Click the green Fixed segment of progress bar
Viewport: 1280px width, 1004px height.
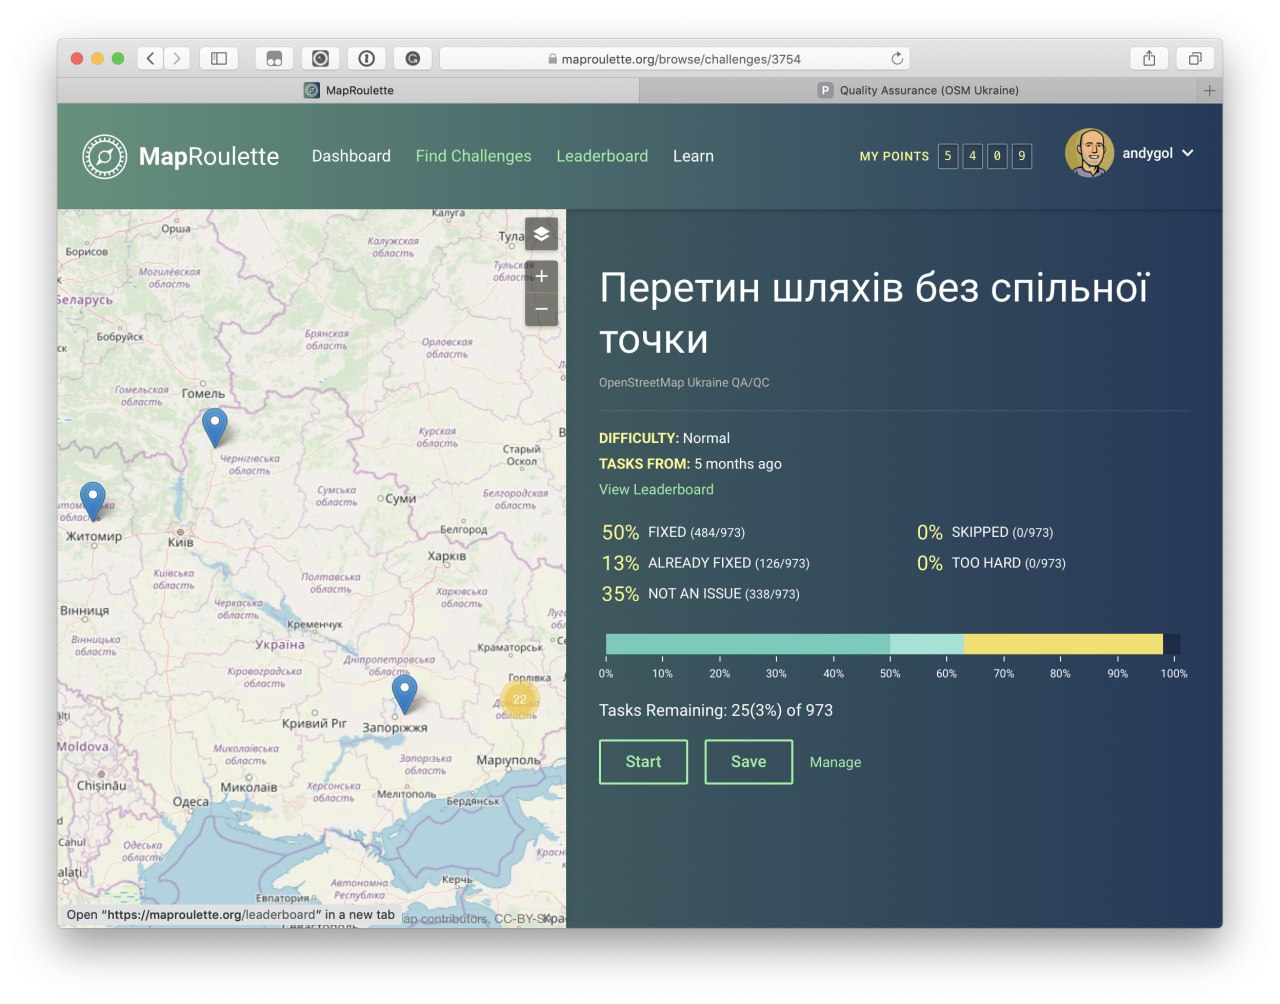pyautogui.click(x=748, y=644)
